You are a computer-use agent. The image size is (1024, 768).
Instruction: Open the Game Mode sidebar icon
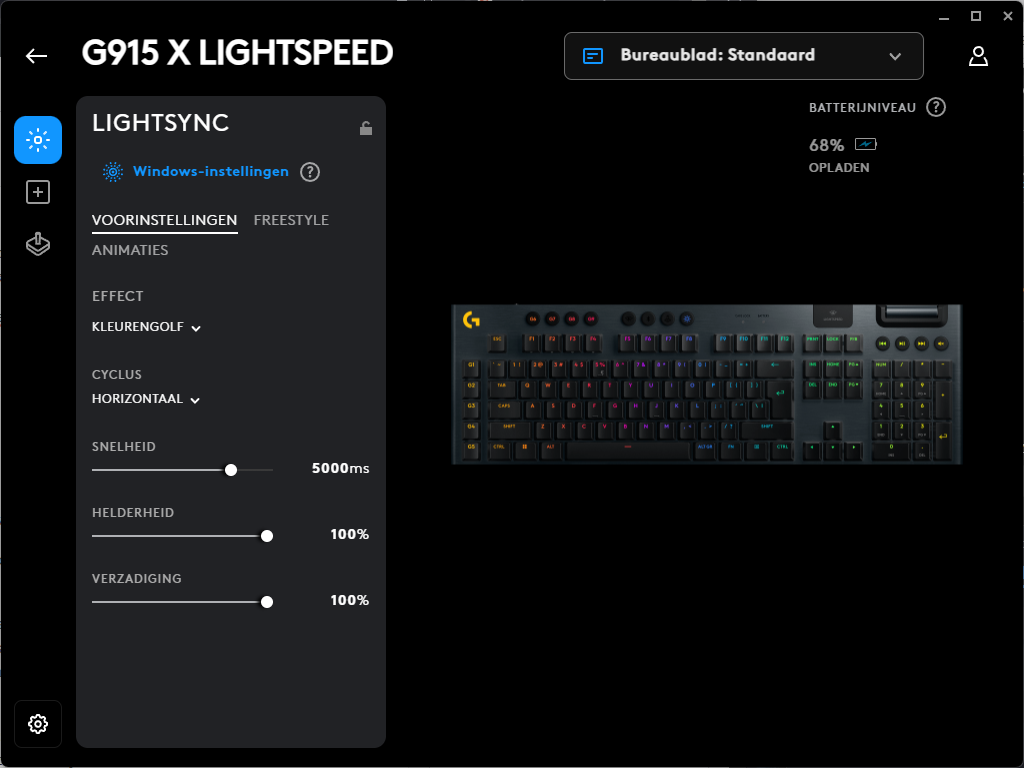pos(38,244)
